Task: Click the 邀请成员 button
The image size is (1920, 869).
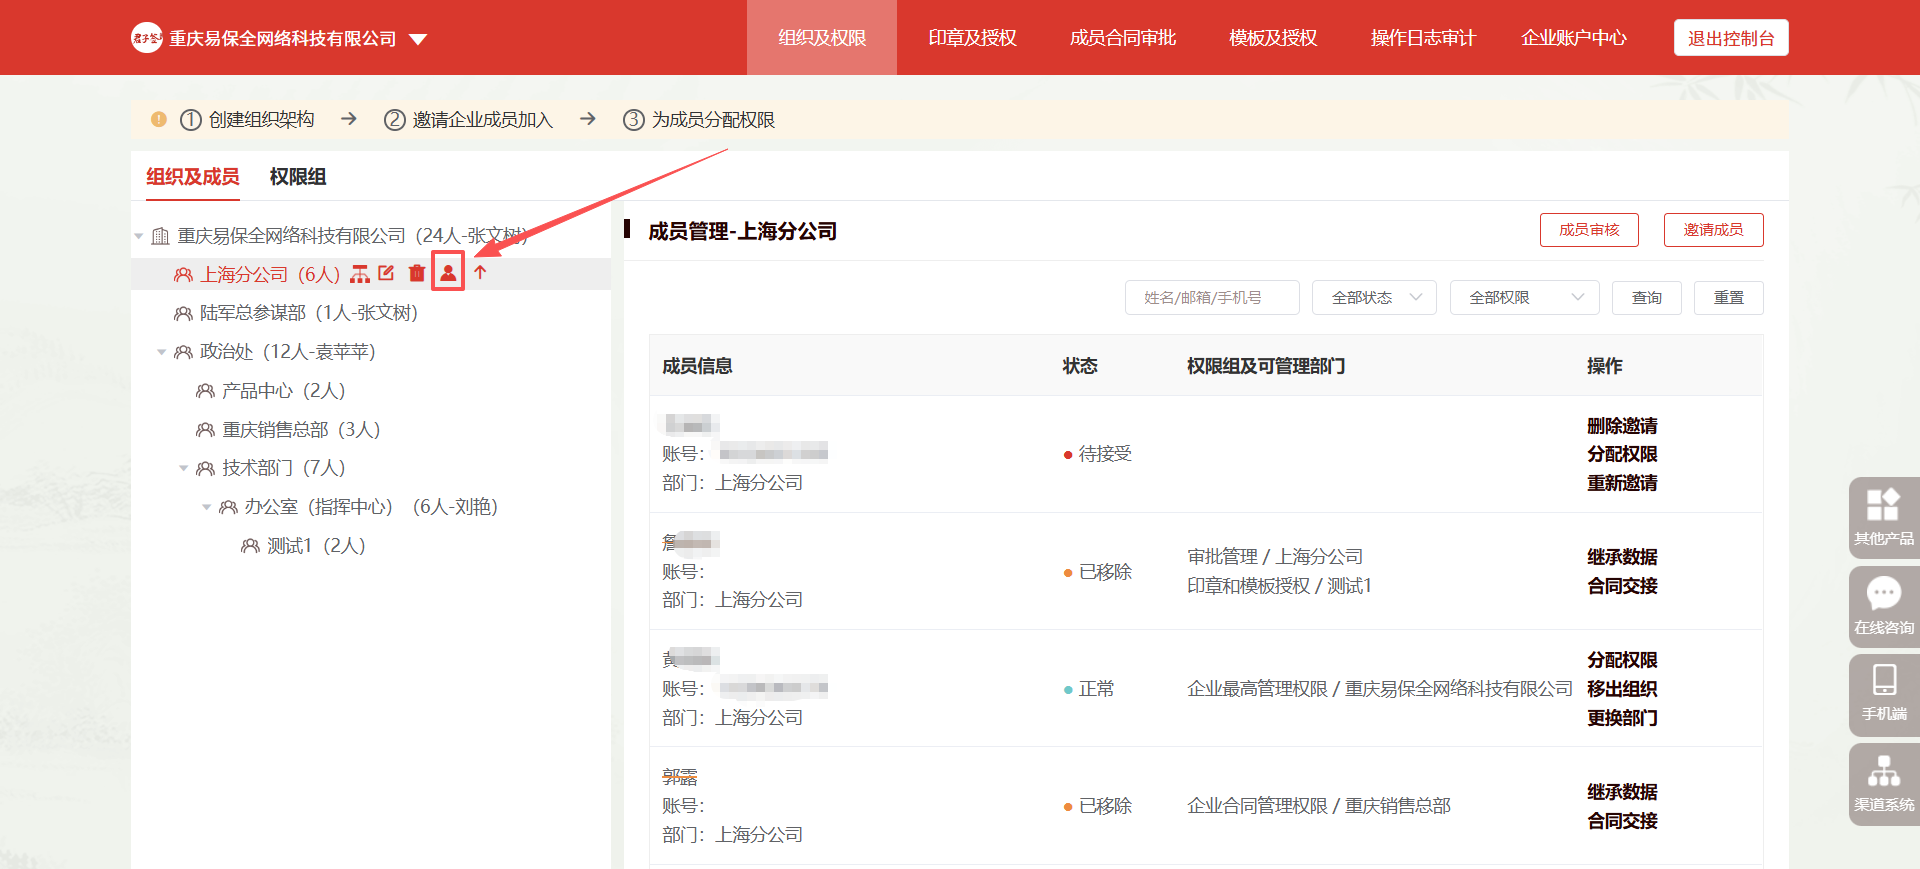Action: pos(1713,230)
